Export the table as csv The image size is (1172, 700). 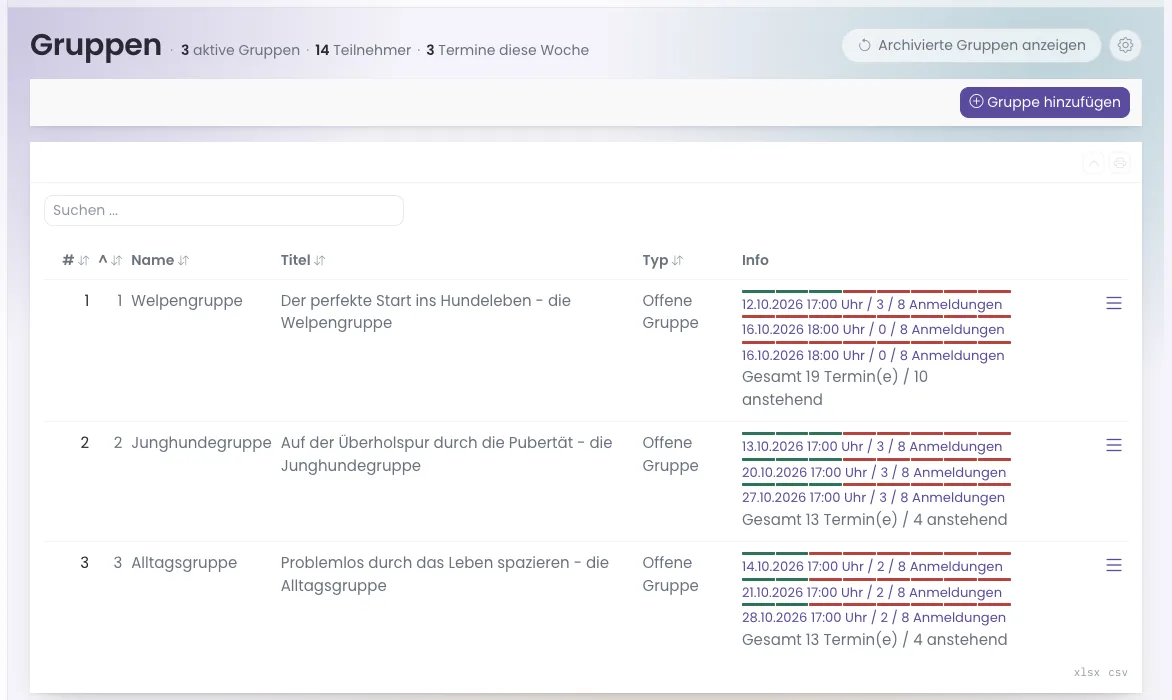pos(1118,672)
